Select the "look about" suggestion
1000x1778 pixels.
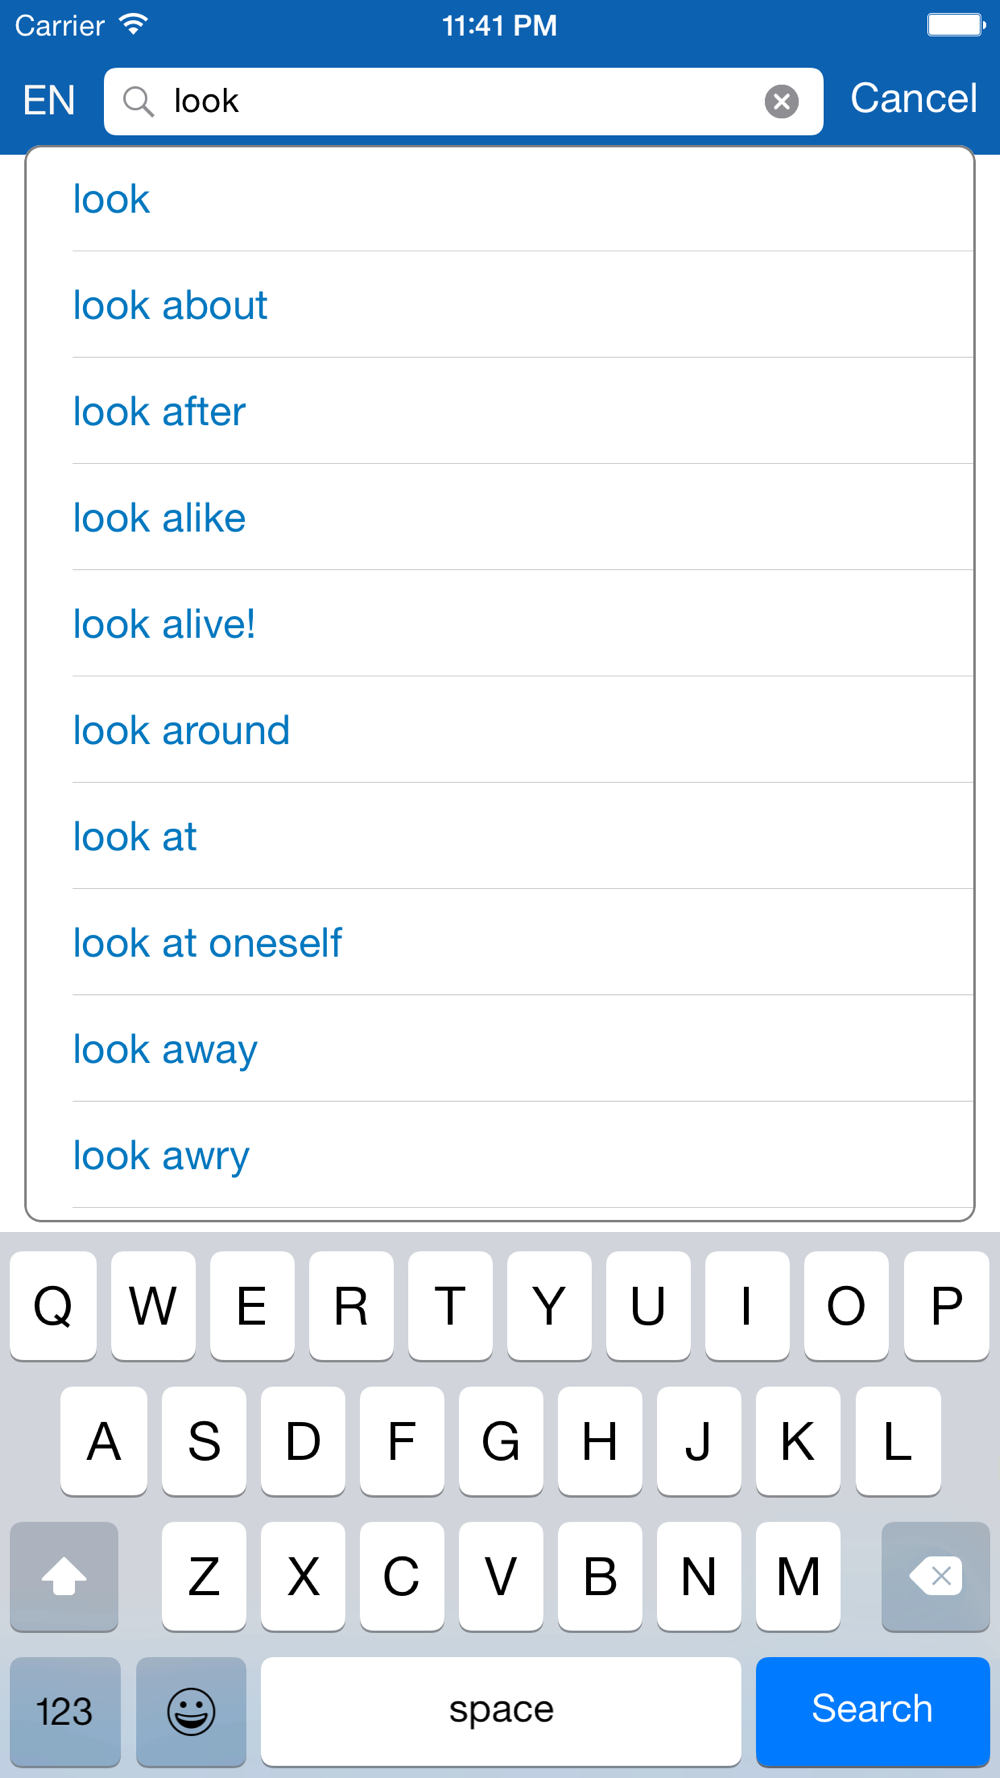170,305
